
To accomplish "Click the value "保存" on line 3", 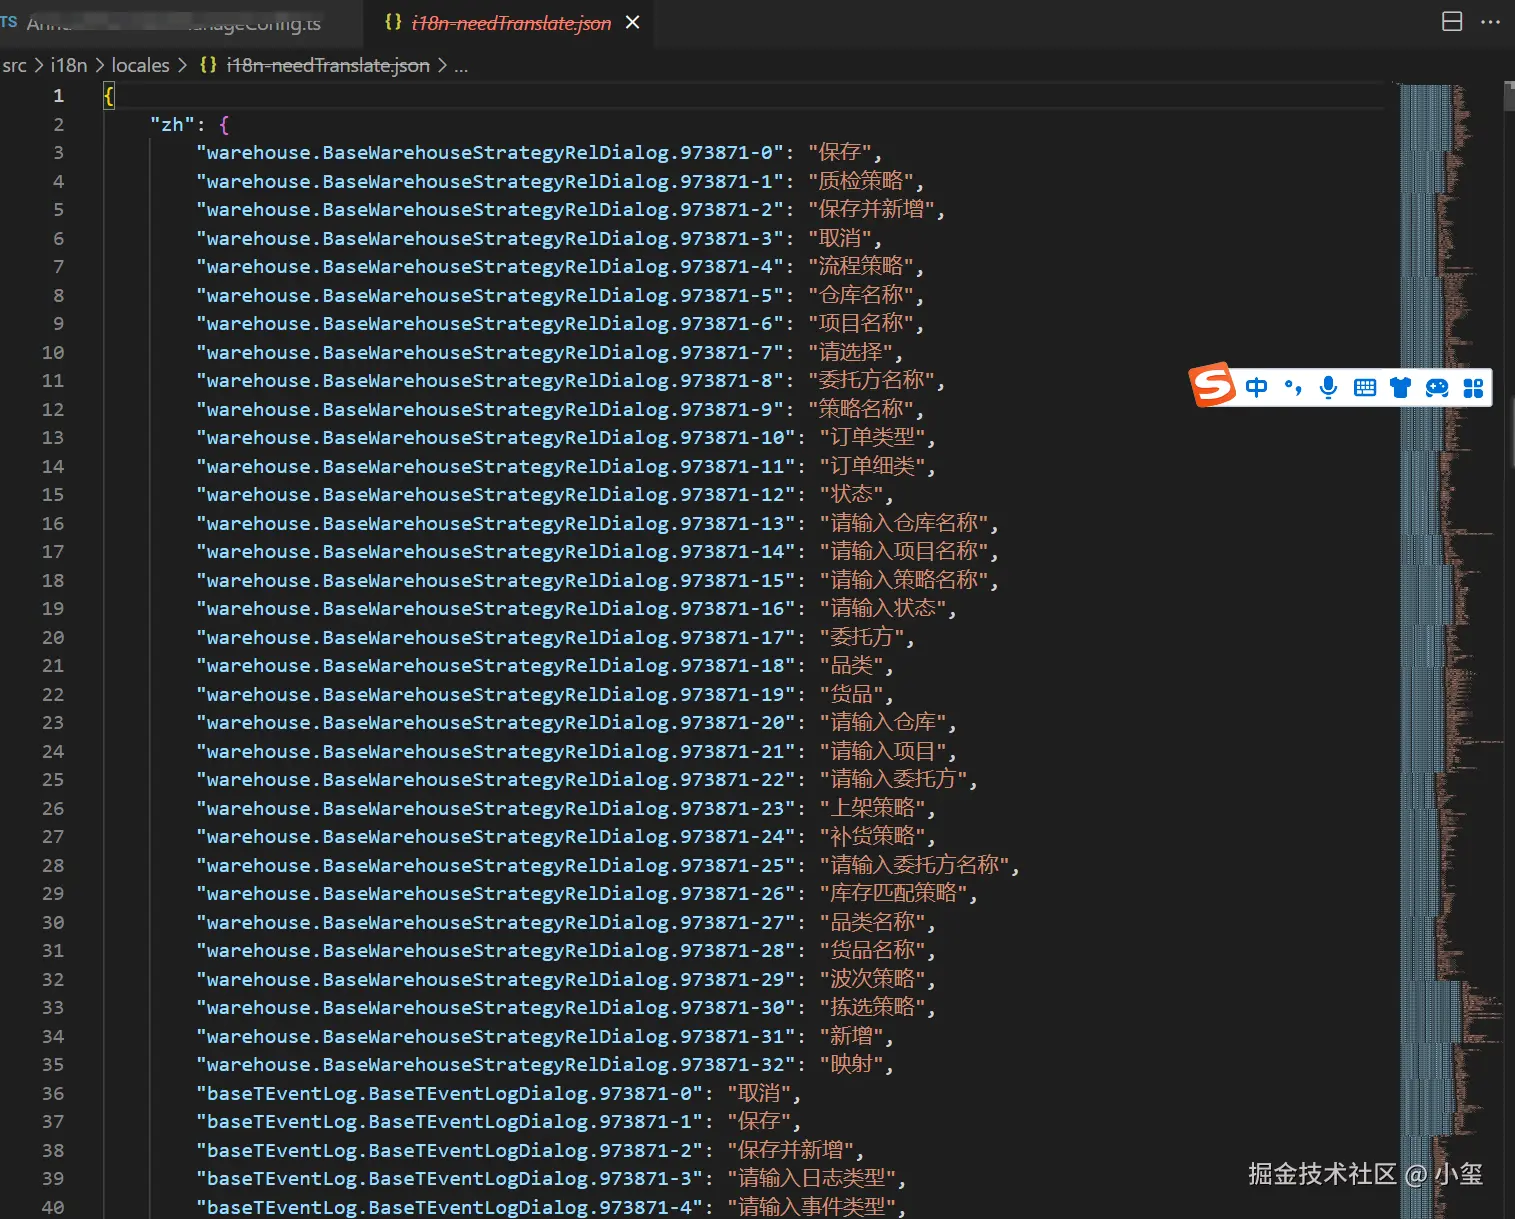I will tap(840, 153).
